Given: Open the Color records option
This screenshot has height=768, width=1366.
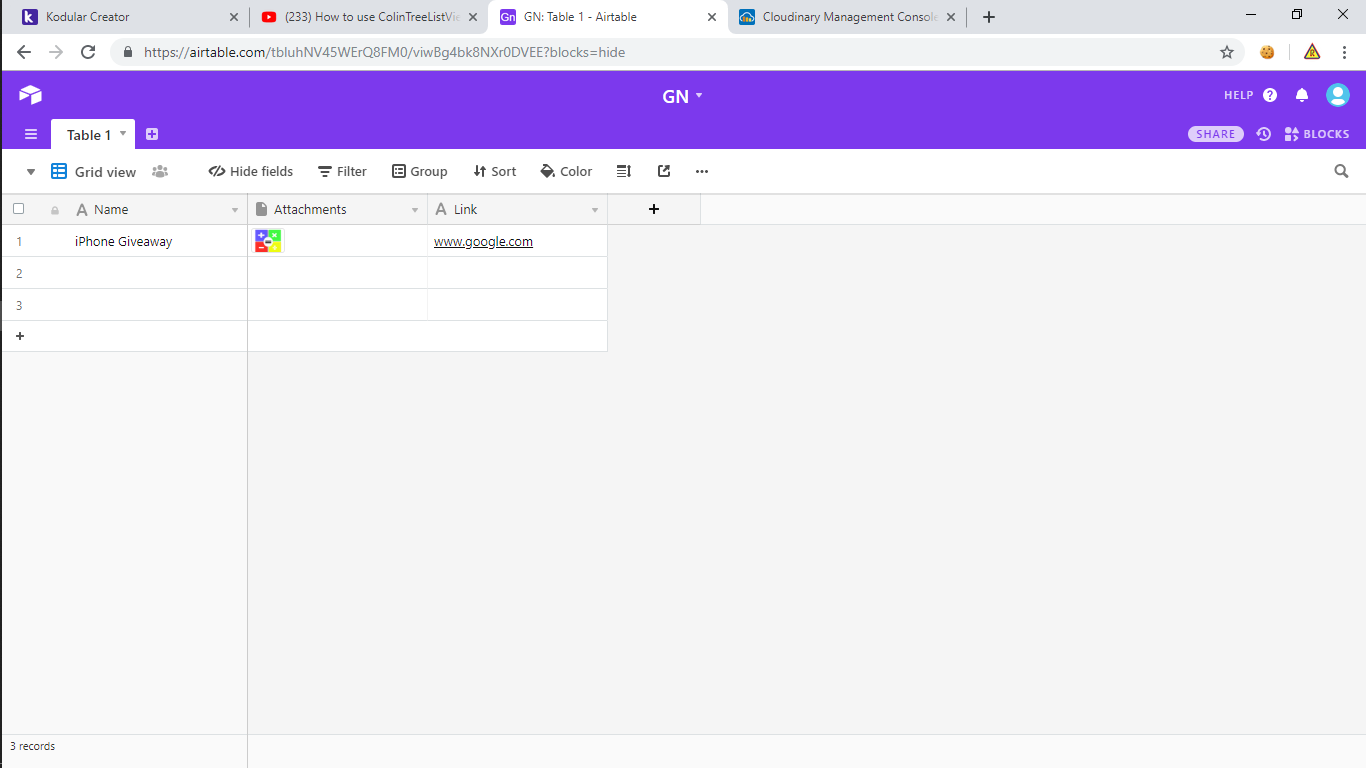Looking at the screenshot, I should pos(566,171).
